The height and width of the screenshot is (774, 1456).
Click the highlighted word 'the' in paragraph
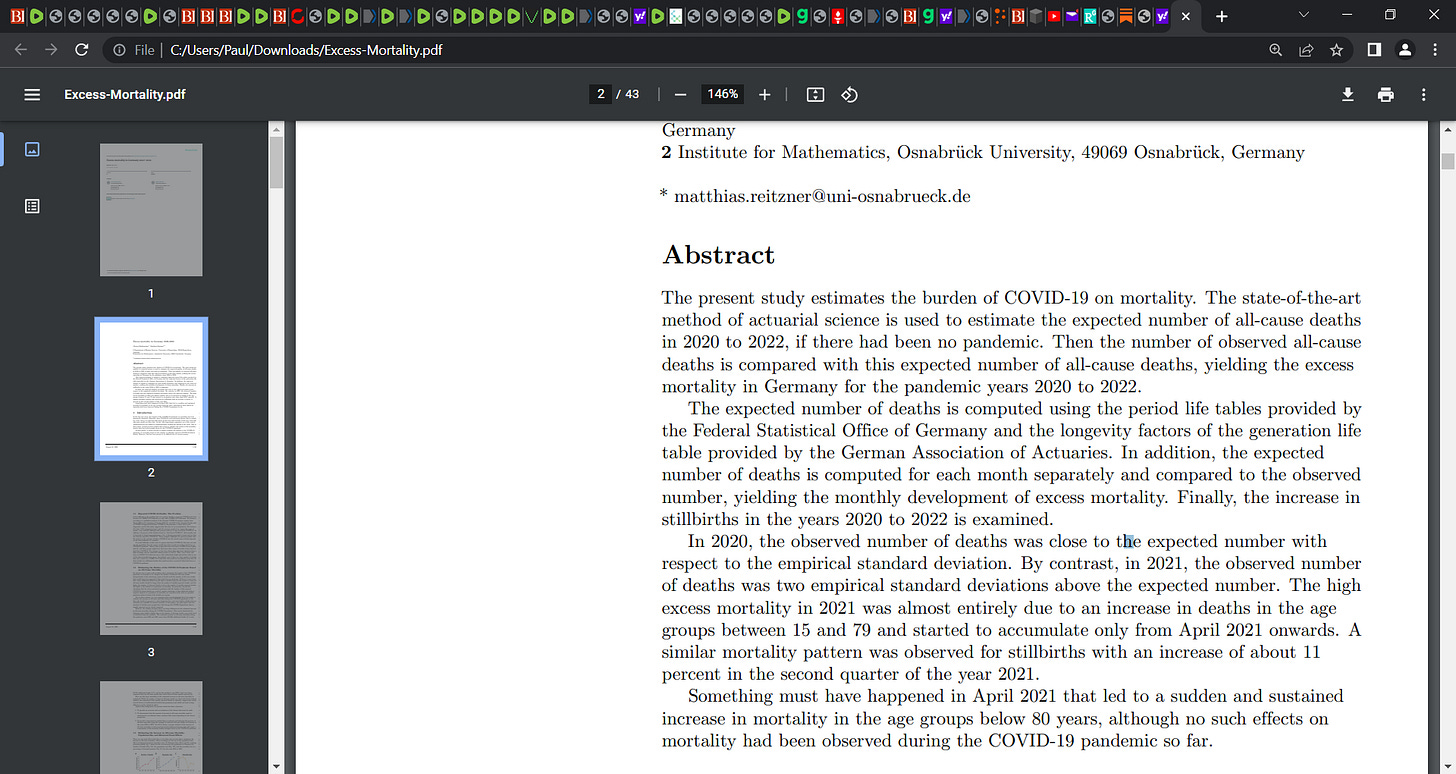(1129, 542)
